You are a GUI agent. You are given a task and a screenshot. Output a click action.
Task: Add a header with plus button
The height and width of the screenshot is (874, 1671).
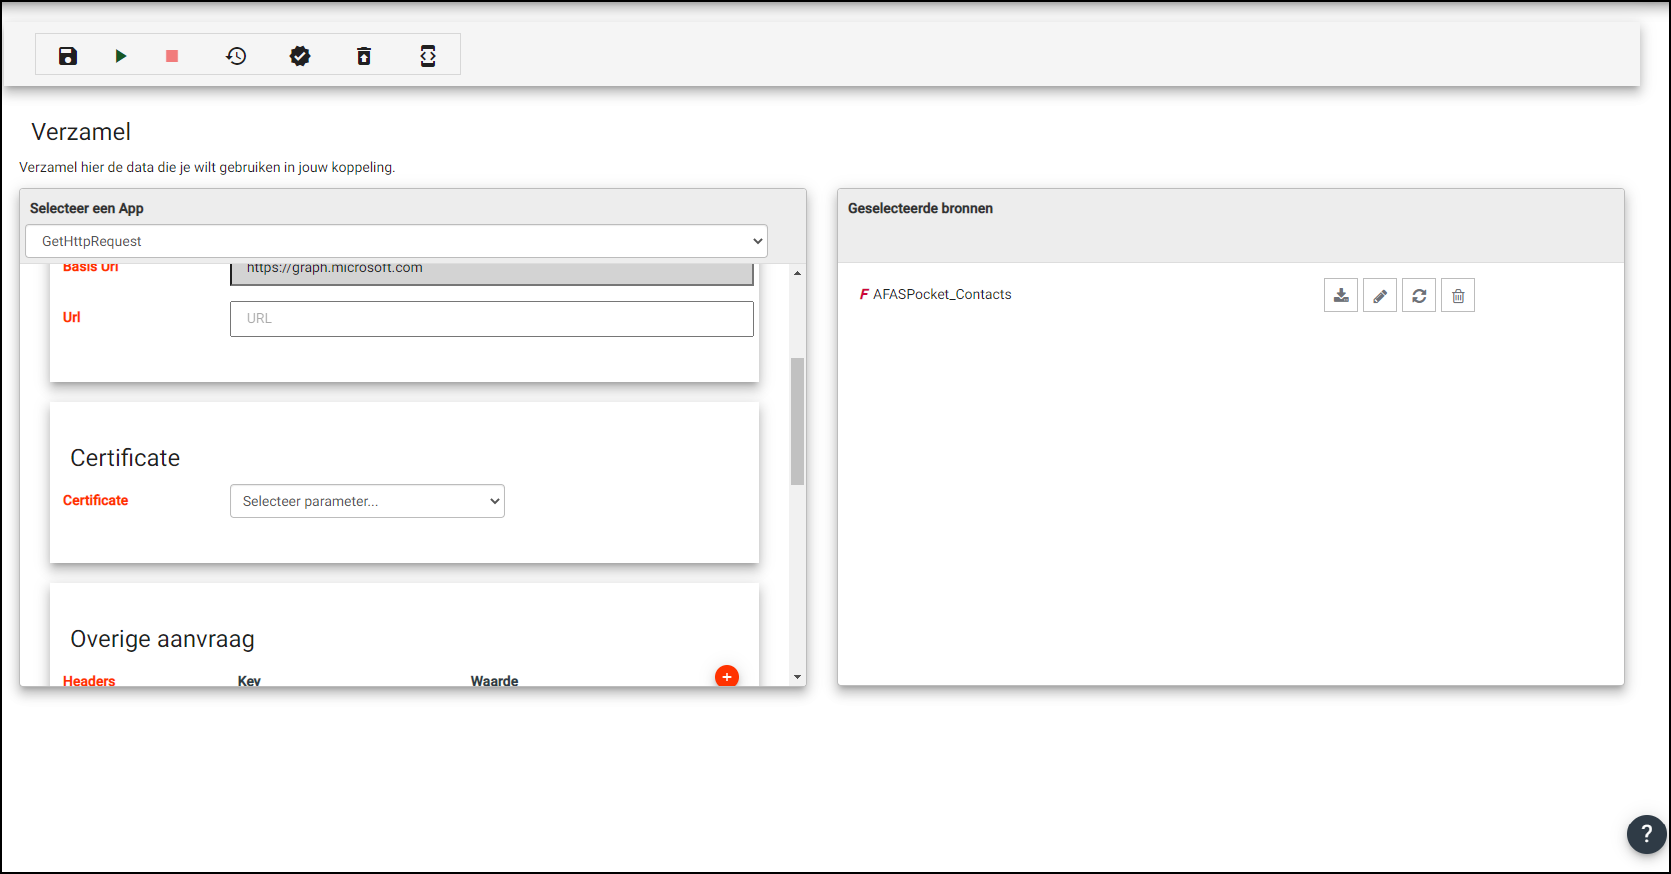727,676
